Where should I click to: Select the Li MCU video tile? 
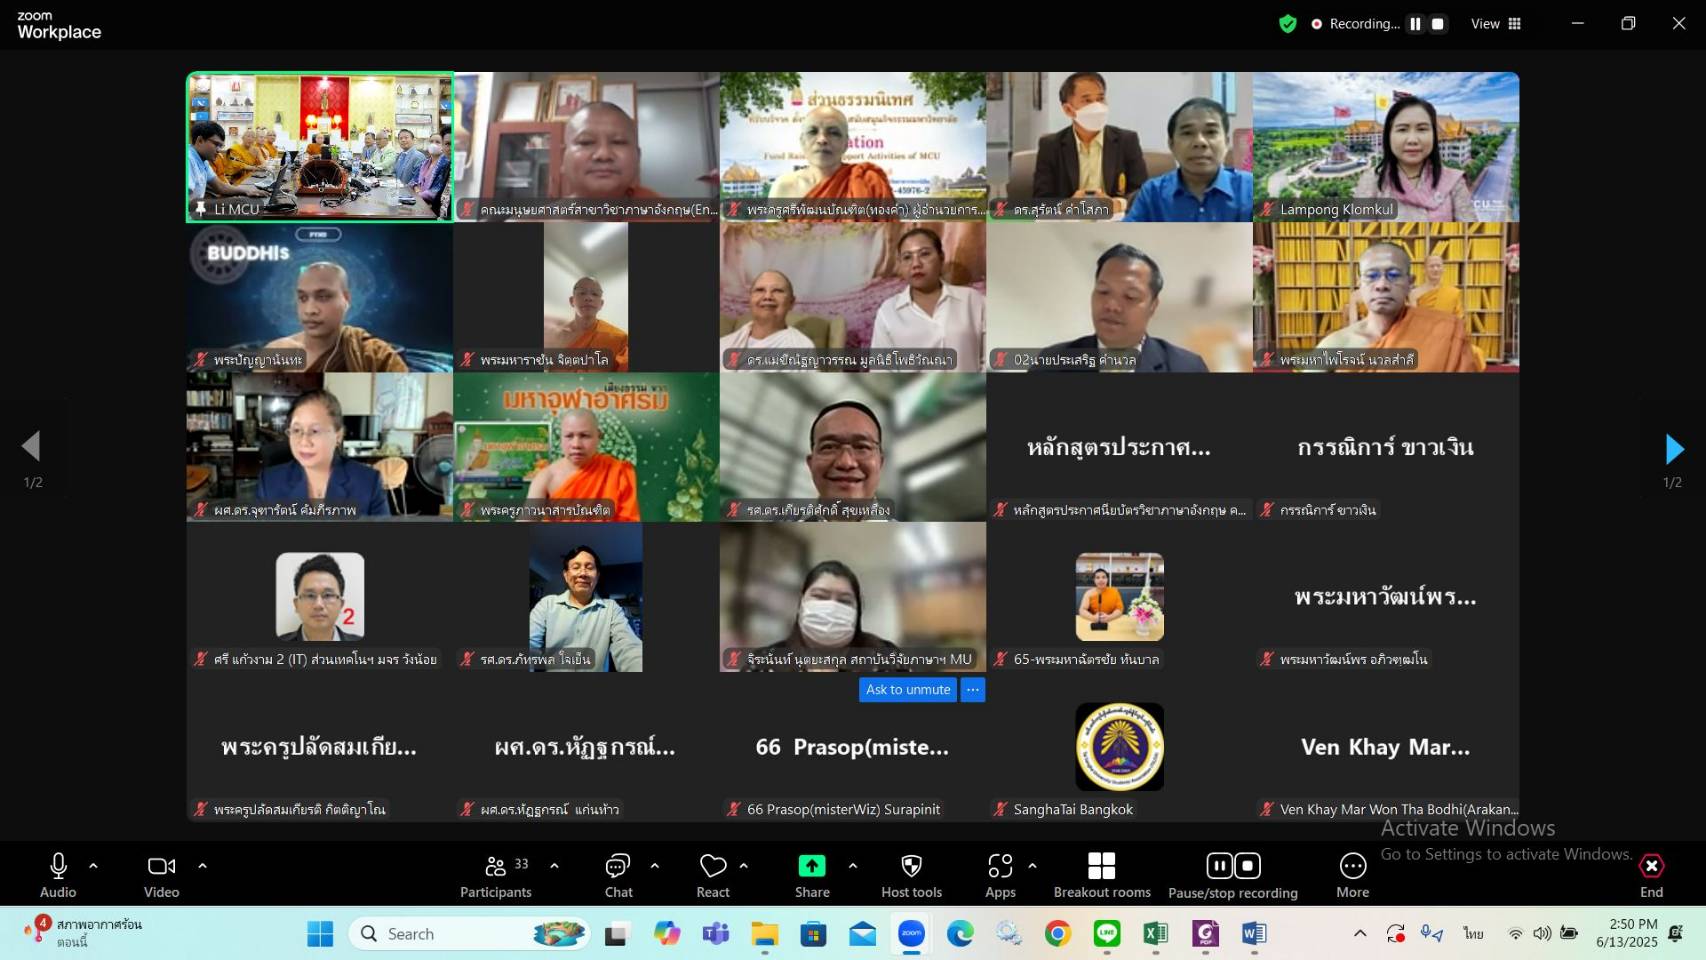(320, 147)
